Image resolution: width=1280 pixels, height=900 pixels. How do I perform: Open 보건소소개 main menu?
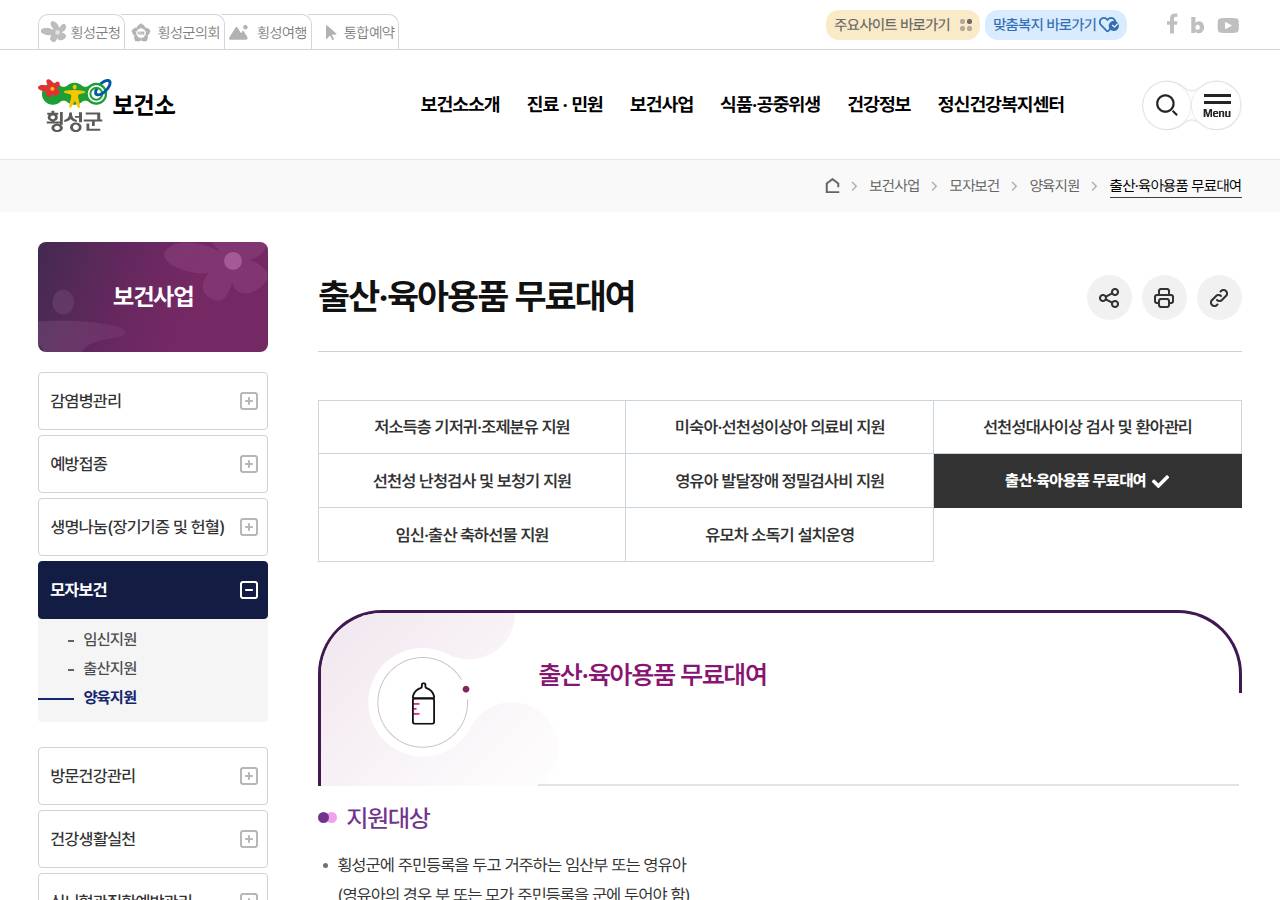pyautogui.click(x=460, y=104)
